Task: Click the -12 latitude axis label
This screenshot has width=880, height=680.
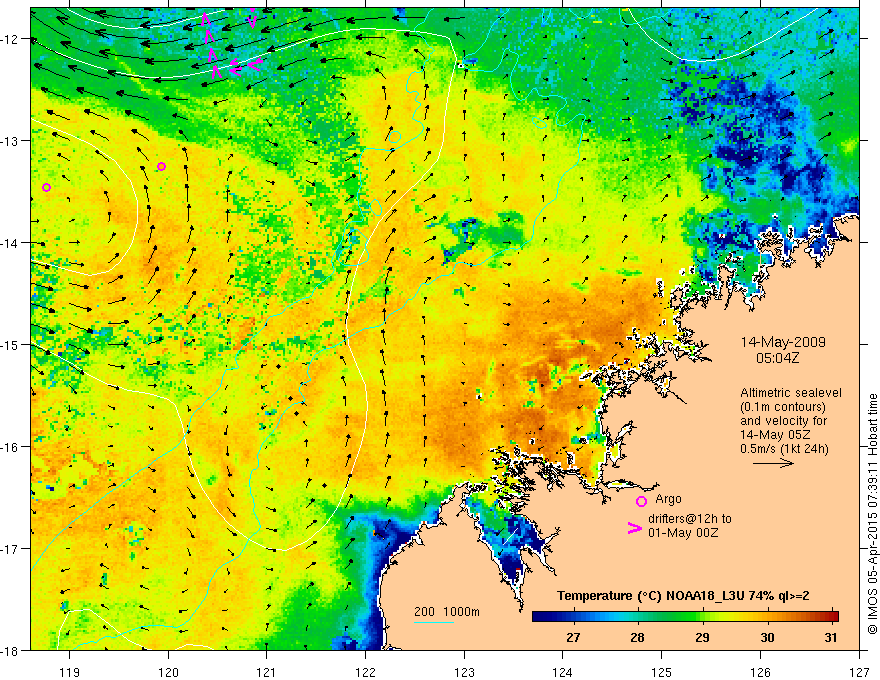Action: pos(11,39)
